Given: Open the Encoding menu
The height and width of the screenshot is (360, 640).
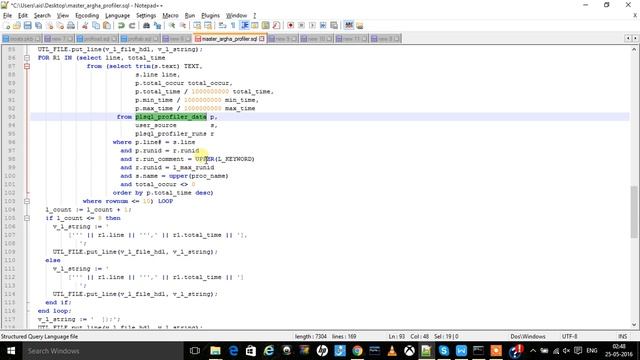Looking at the screenshot, I should click(87, 16).
